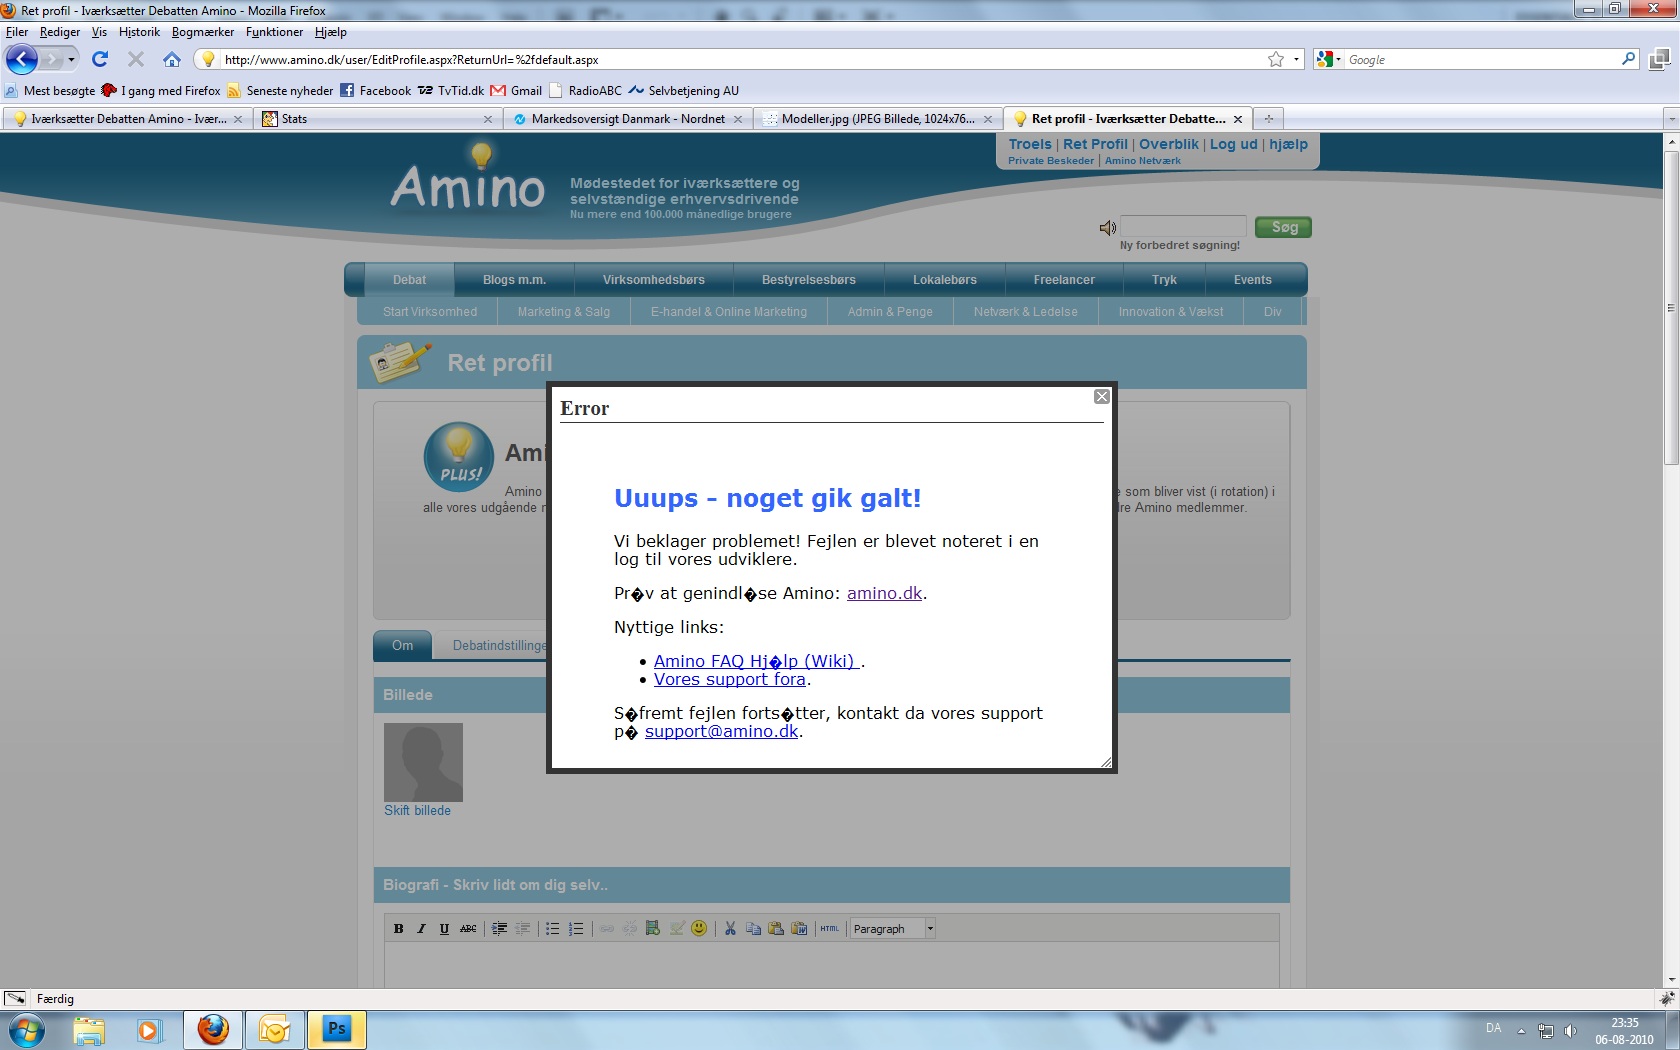Select E-handel & Online Marketing subcategory
This screenshot has height=1050, width=1680.
coord(729,312)
